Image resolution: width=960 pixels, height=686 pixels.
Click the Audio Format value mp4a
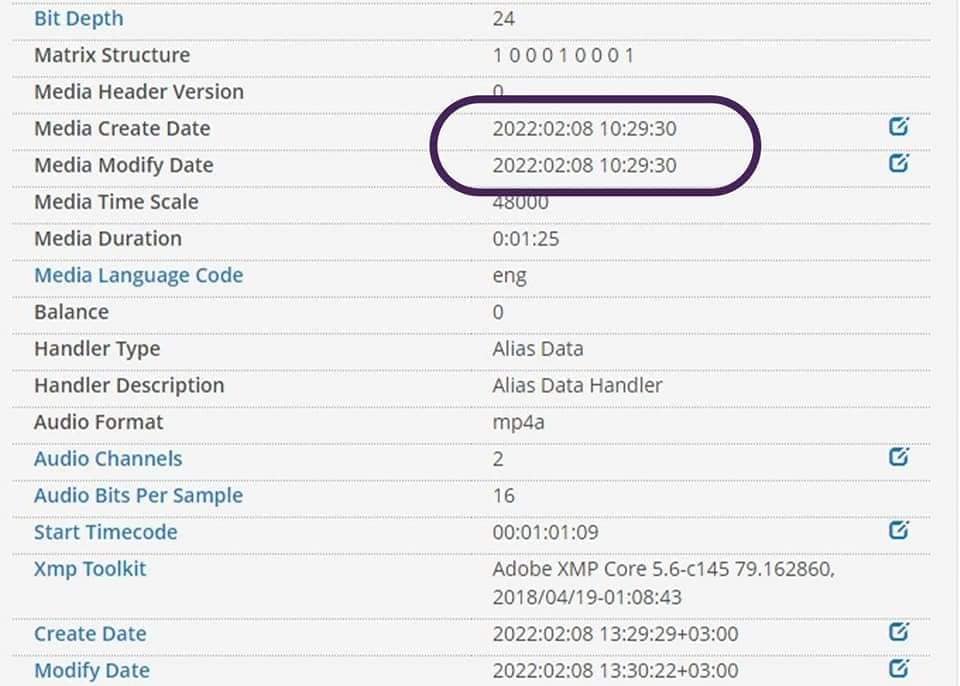tap(518, 422)
